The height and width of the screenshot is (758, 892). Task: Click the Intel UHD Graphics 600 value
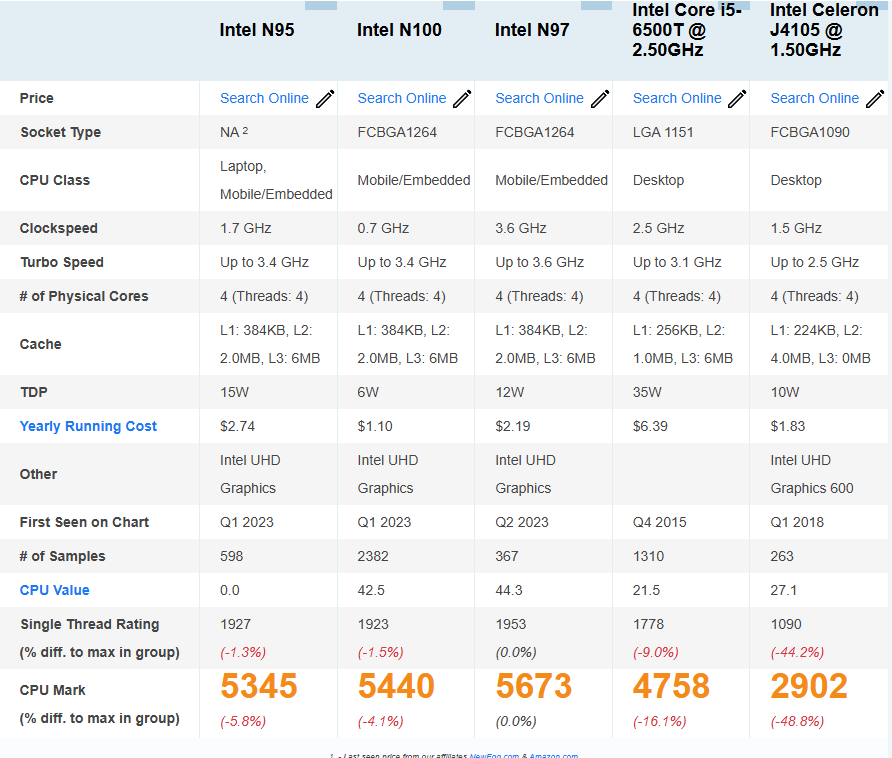coord(812,474)
